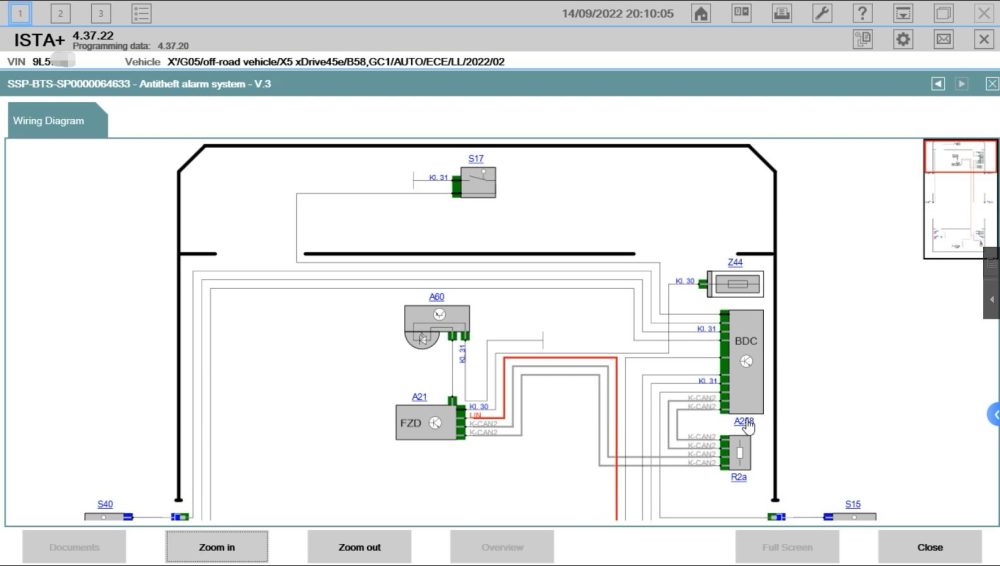
Task: Open component link S15
Action: coord(853,504)
